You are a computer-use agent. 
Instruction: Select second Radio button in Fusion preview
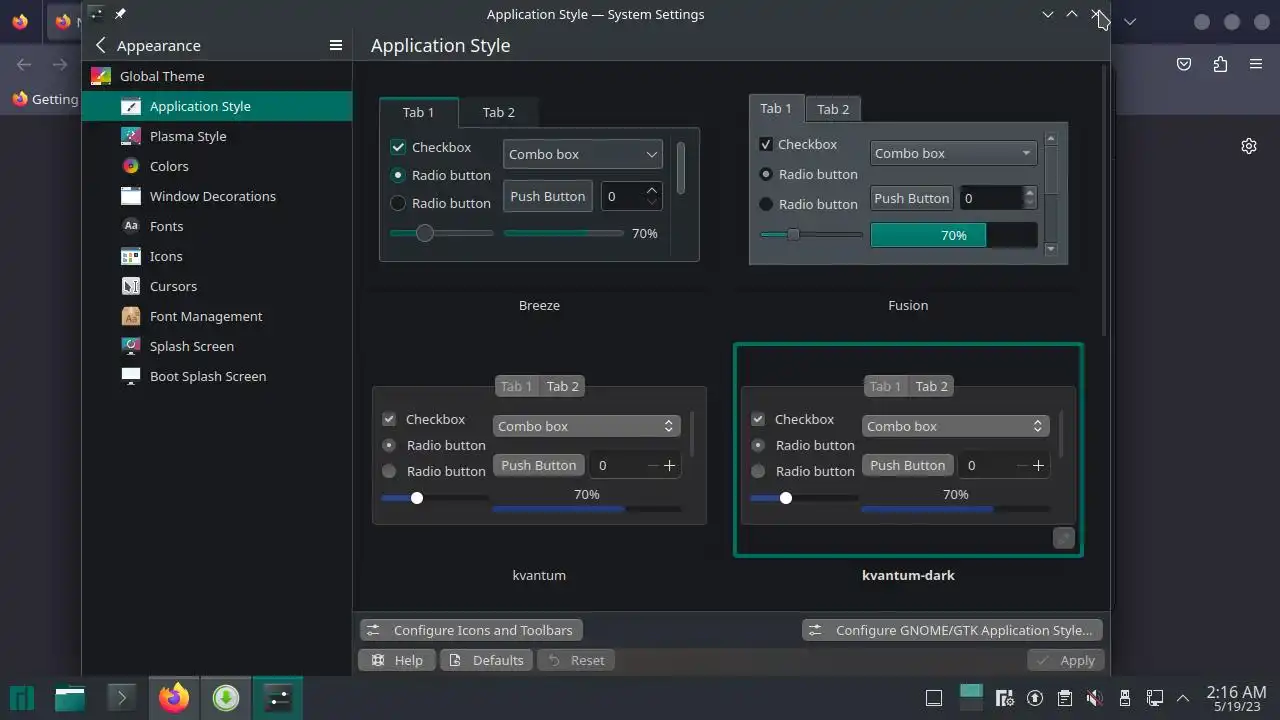click(x=766, y=204)
